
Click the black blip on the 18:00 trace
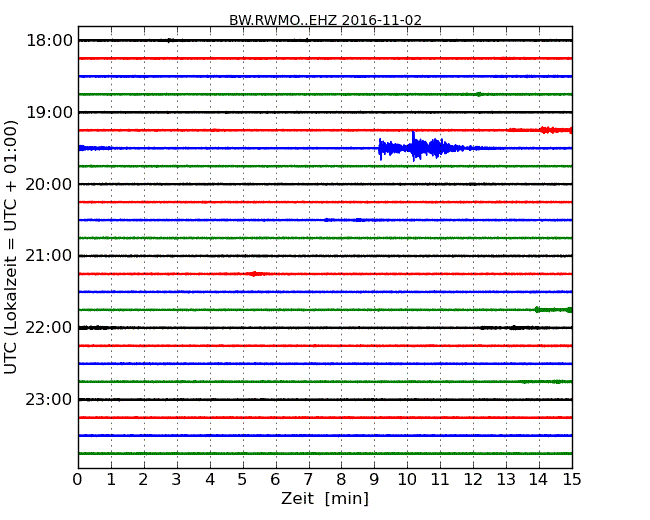point(169,40)
